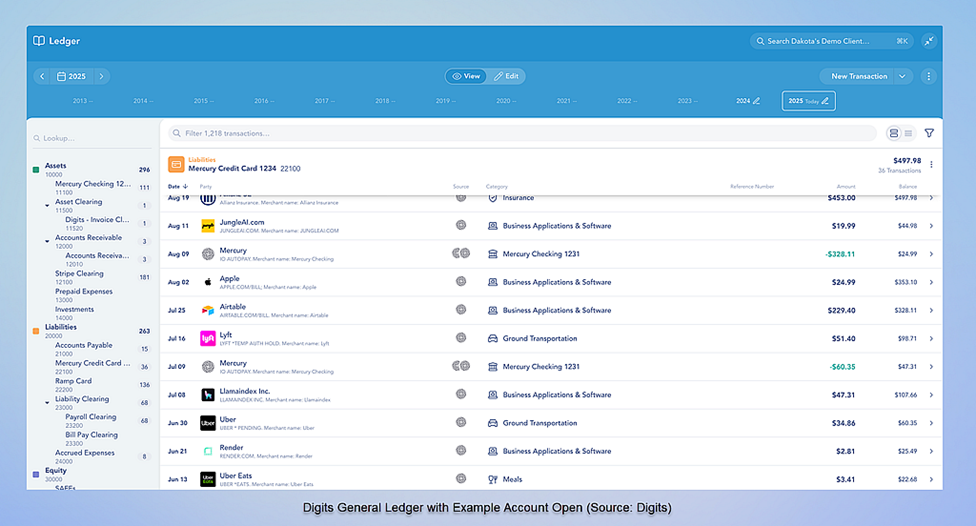The height and width of the screenshot is (526, 976).
Task: Open Bill Pay Clearing account
Action: (91, 434)
